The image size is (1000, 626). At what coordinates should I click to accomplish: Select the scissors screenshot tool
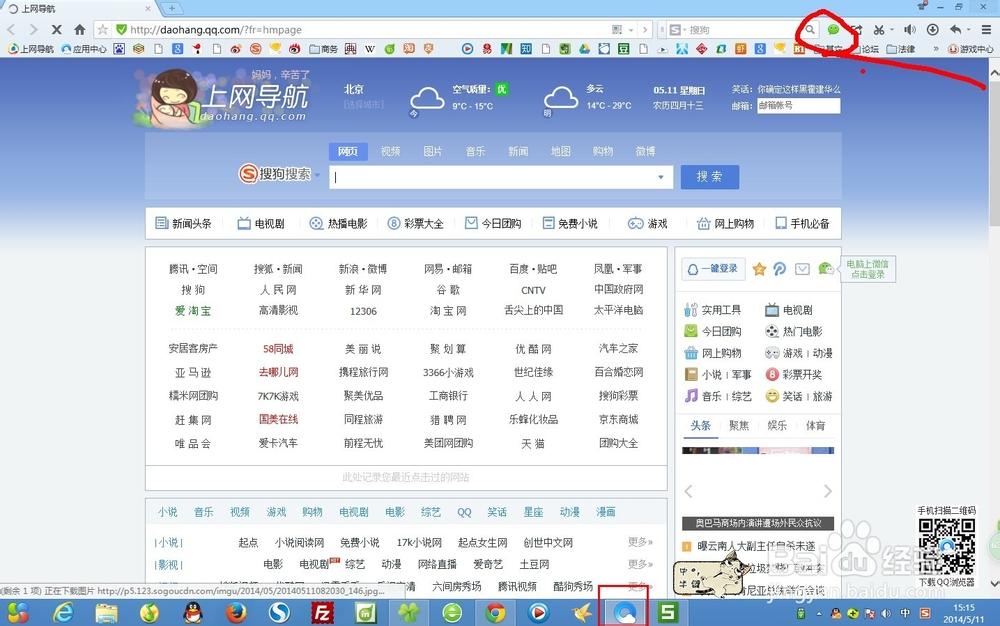pos(879,29)
